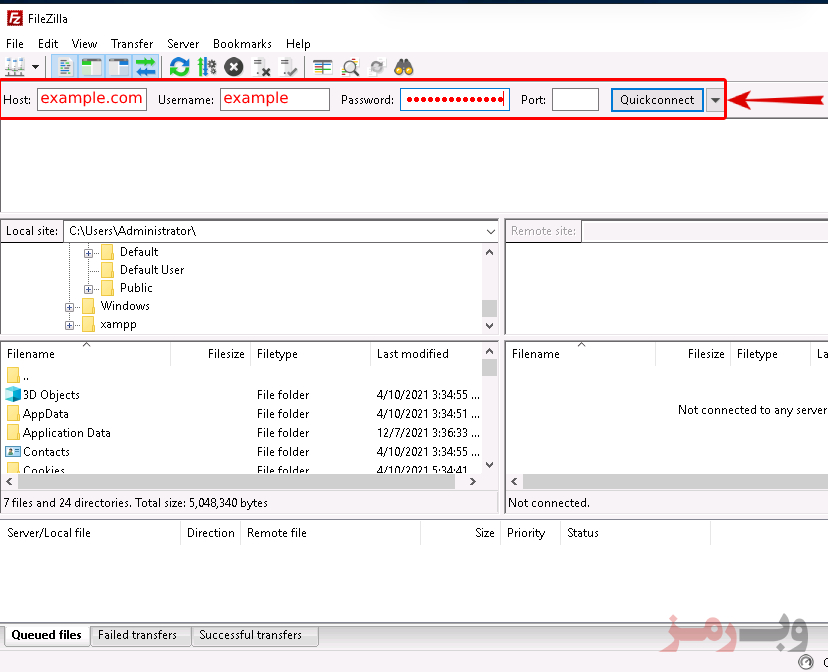Expand the Public folder node
Viewport: 828px width, 672px height.
click(x=89, y=289)
